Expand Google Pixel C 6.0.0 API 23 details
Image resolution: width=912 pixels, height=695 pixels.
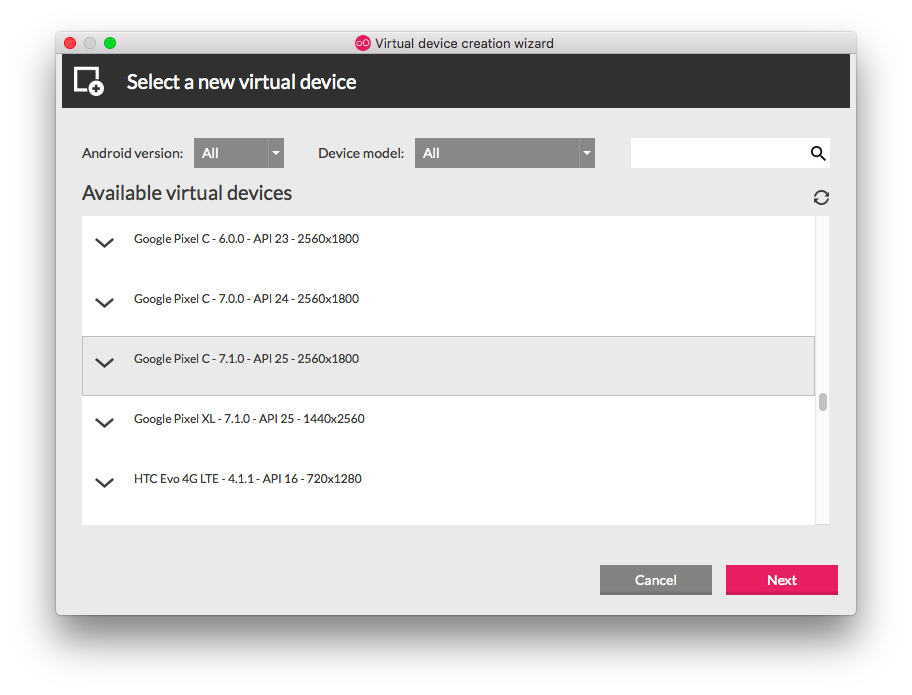[104, 243]
